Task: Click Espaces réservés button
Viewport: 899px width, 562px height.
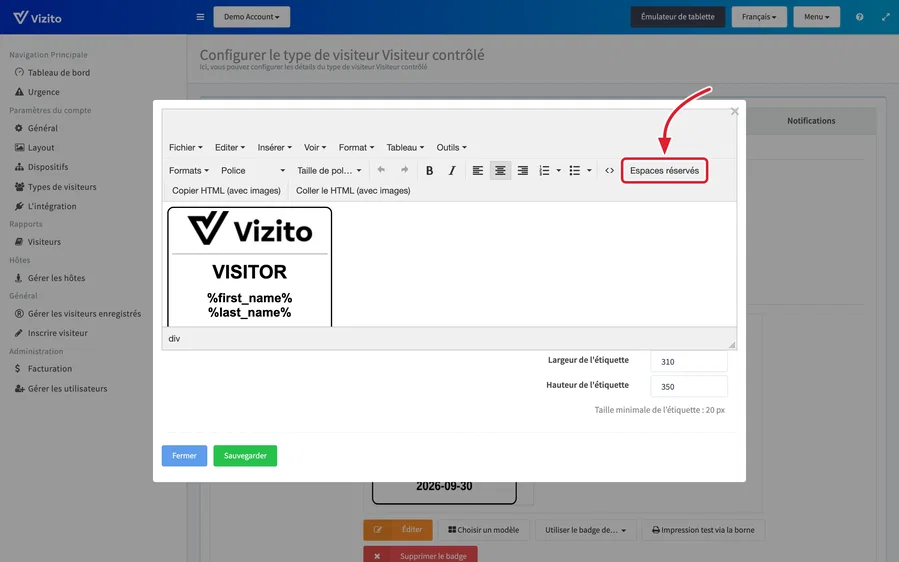Action: click(x=665, y=170)
